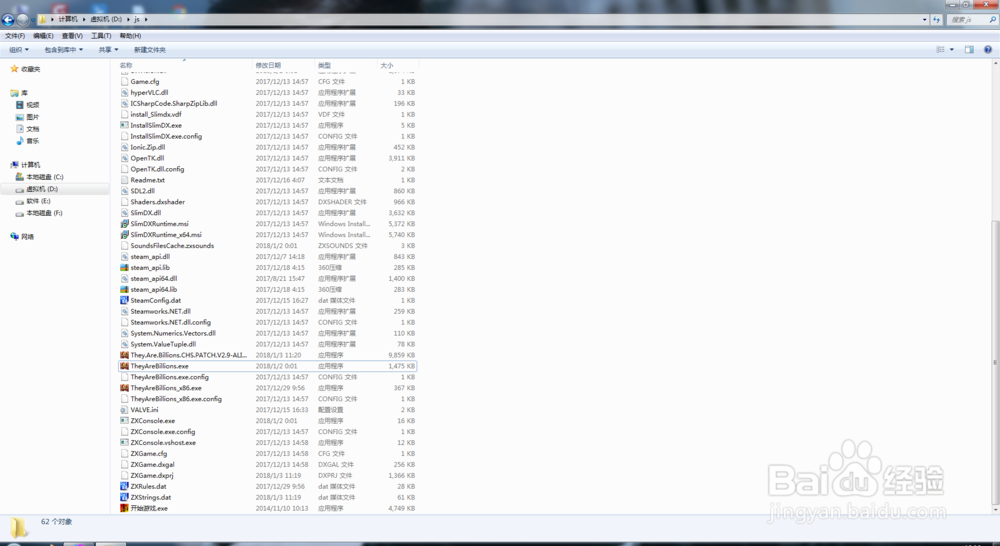
Task: Open the 包含到库中 dropdown
Action: click(64, 50)
